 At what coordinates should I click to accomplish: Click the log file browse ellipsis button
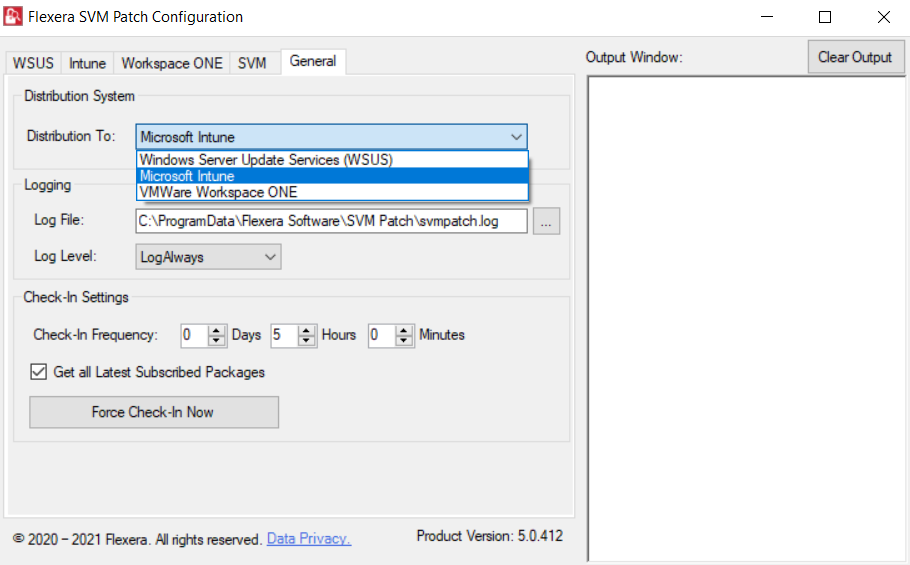(x=546, y=222)
